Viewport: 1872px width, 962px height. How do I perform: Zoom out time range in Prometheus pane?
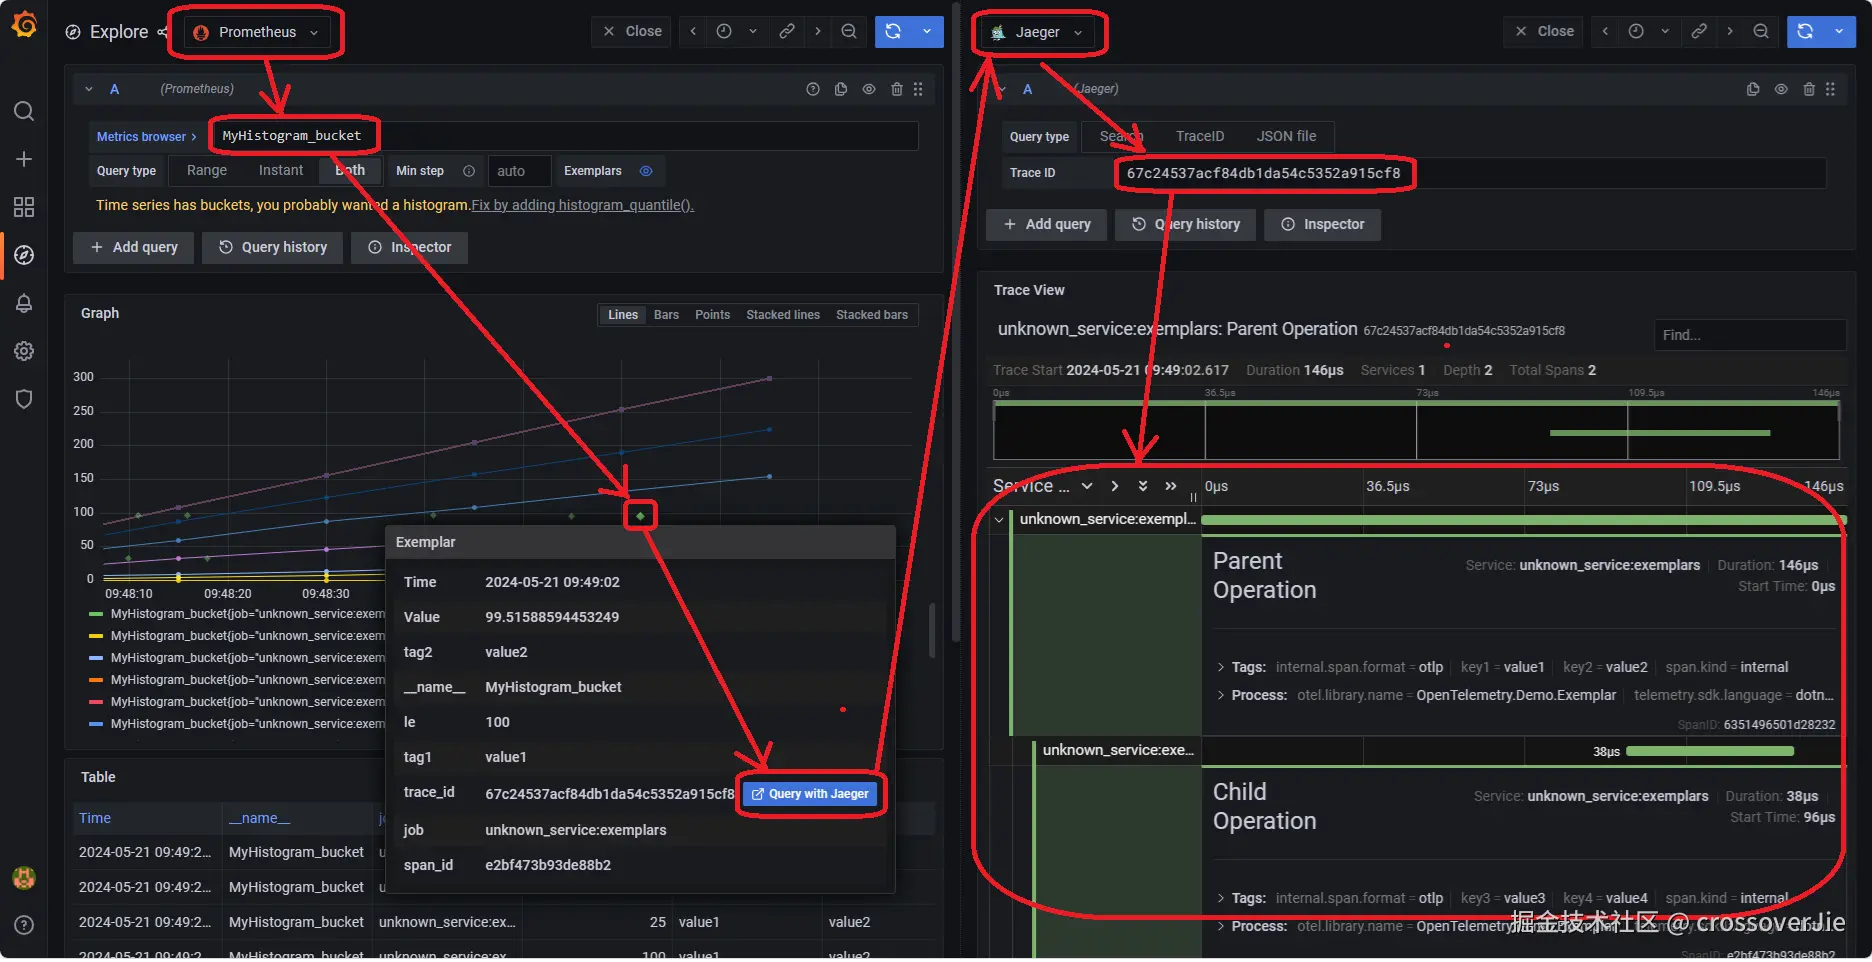tap(849, 32)
